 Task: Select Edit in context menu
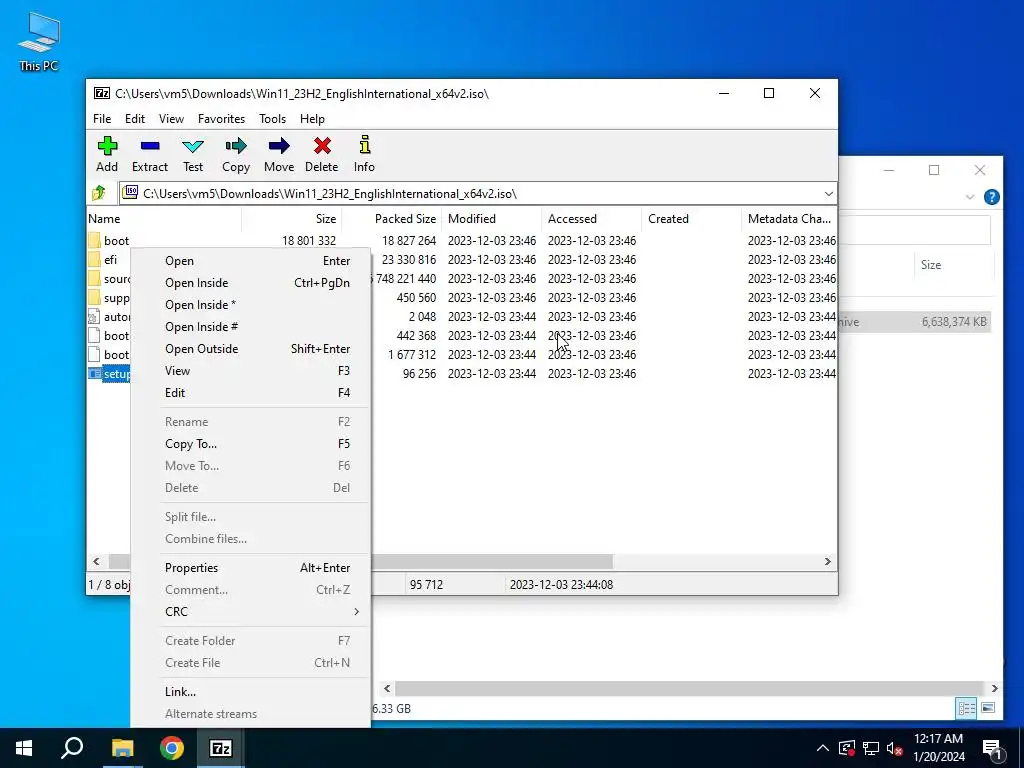(251, 392)
